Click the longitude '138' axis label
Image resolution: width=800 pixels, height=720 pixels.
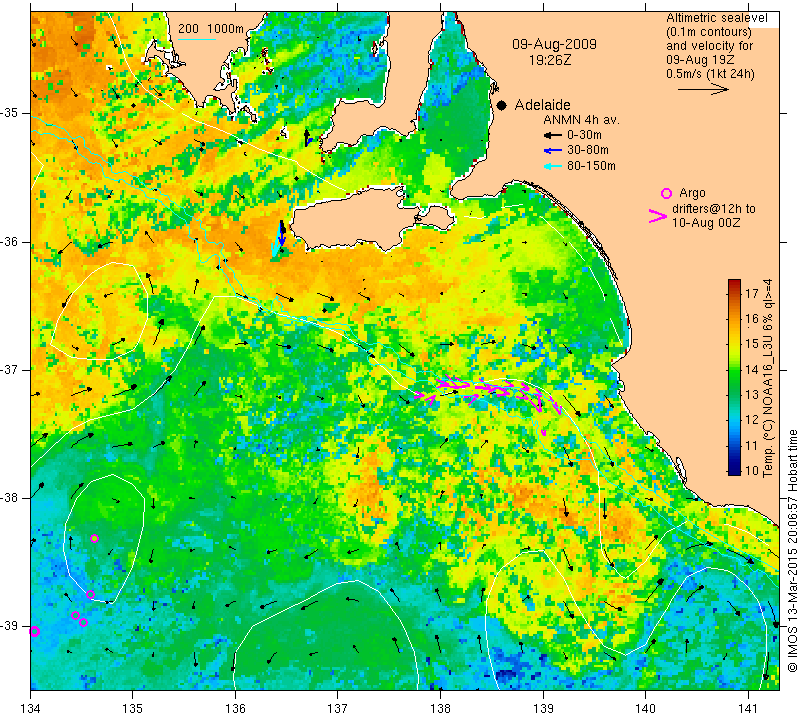441,709
